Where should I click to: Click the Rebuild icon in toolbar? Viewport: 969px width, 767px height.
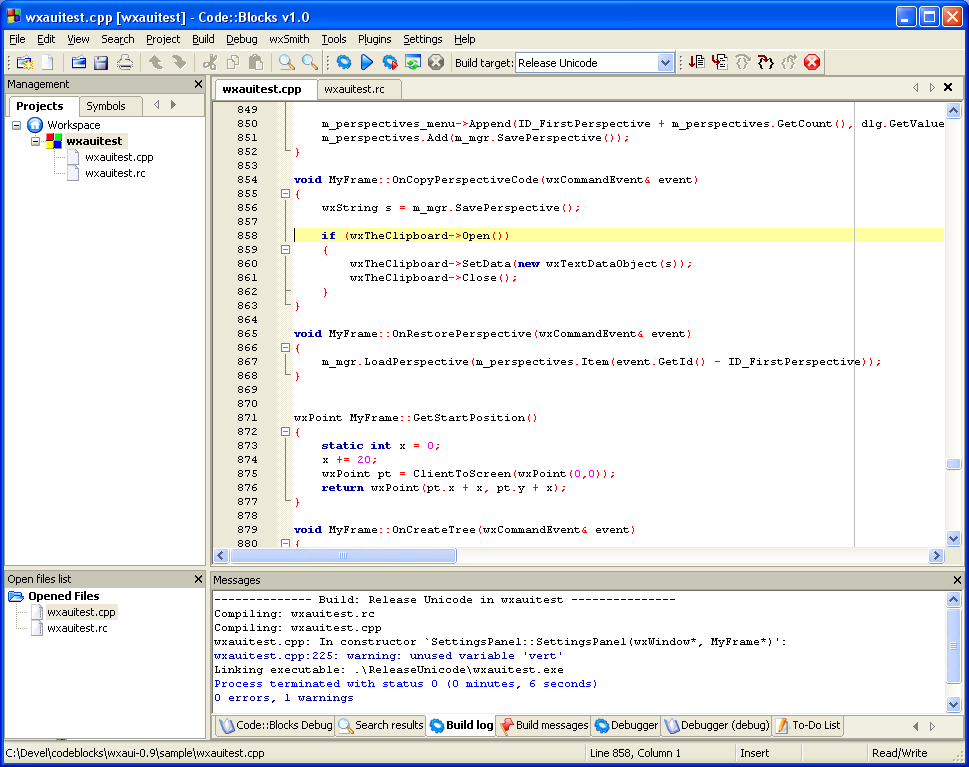pyautogui.click(x=413, y=63)
